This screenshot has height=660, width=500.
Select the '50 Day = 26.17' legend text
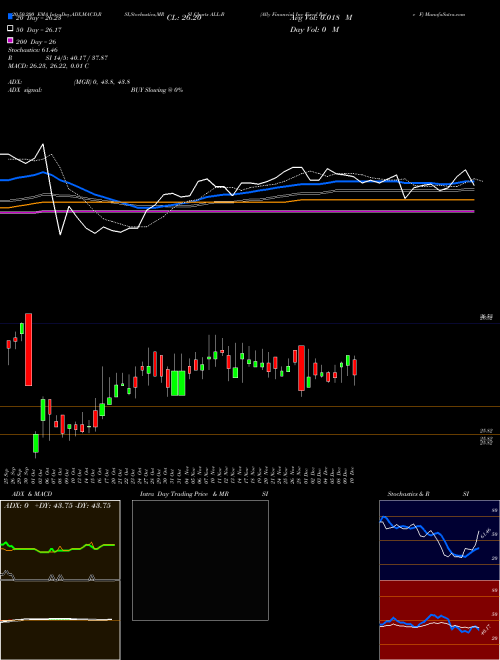click(38, 30)
